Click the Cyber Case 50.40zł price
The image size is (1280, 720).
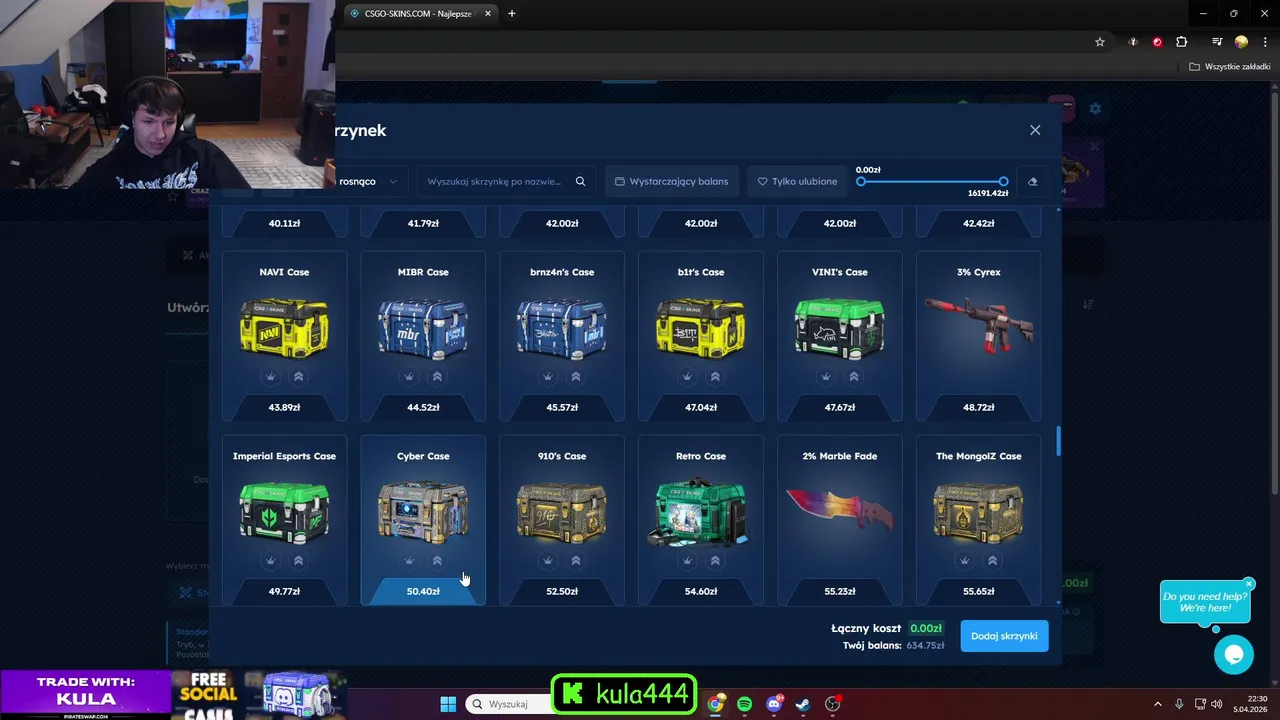[423, 592]
